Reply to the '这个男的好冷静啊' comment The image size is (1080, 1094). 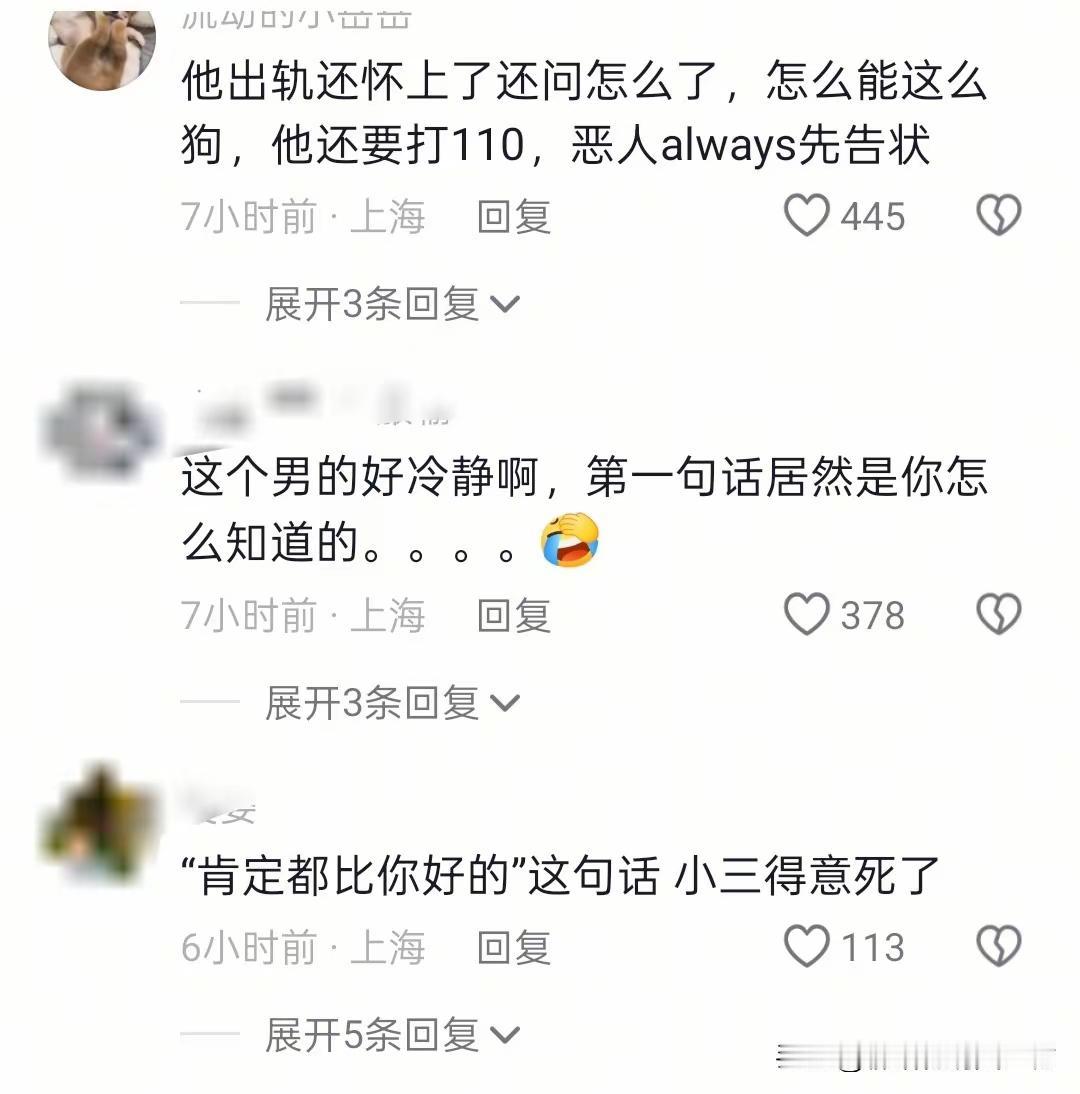coord(514,615)
